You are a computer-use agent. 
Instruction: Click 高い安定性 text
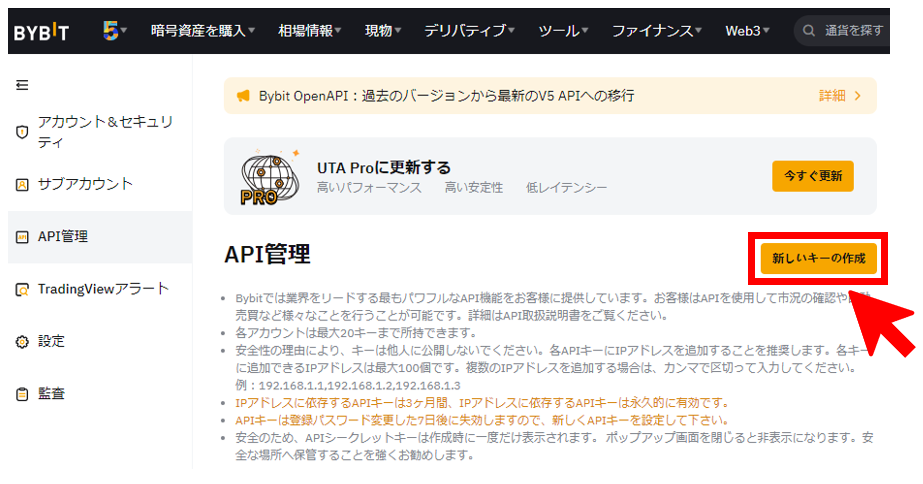(474, 188)
